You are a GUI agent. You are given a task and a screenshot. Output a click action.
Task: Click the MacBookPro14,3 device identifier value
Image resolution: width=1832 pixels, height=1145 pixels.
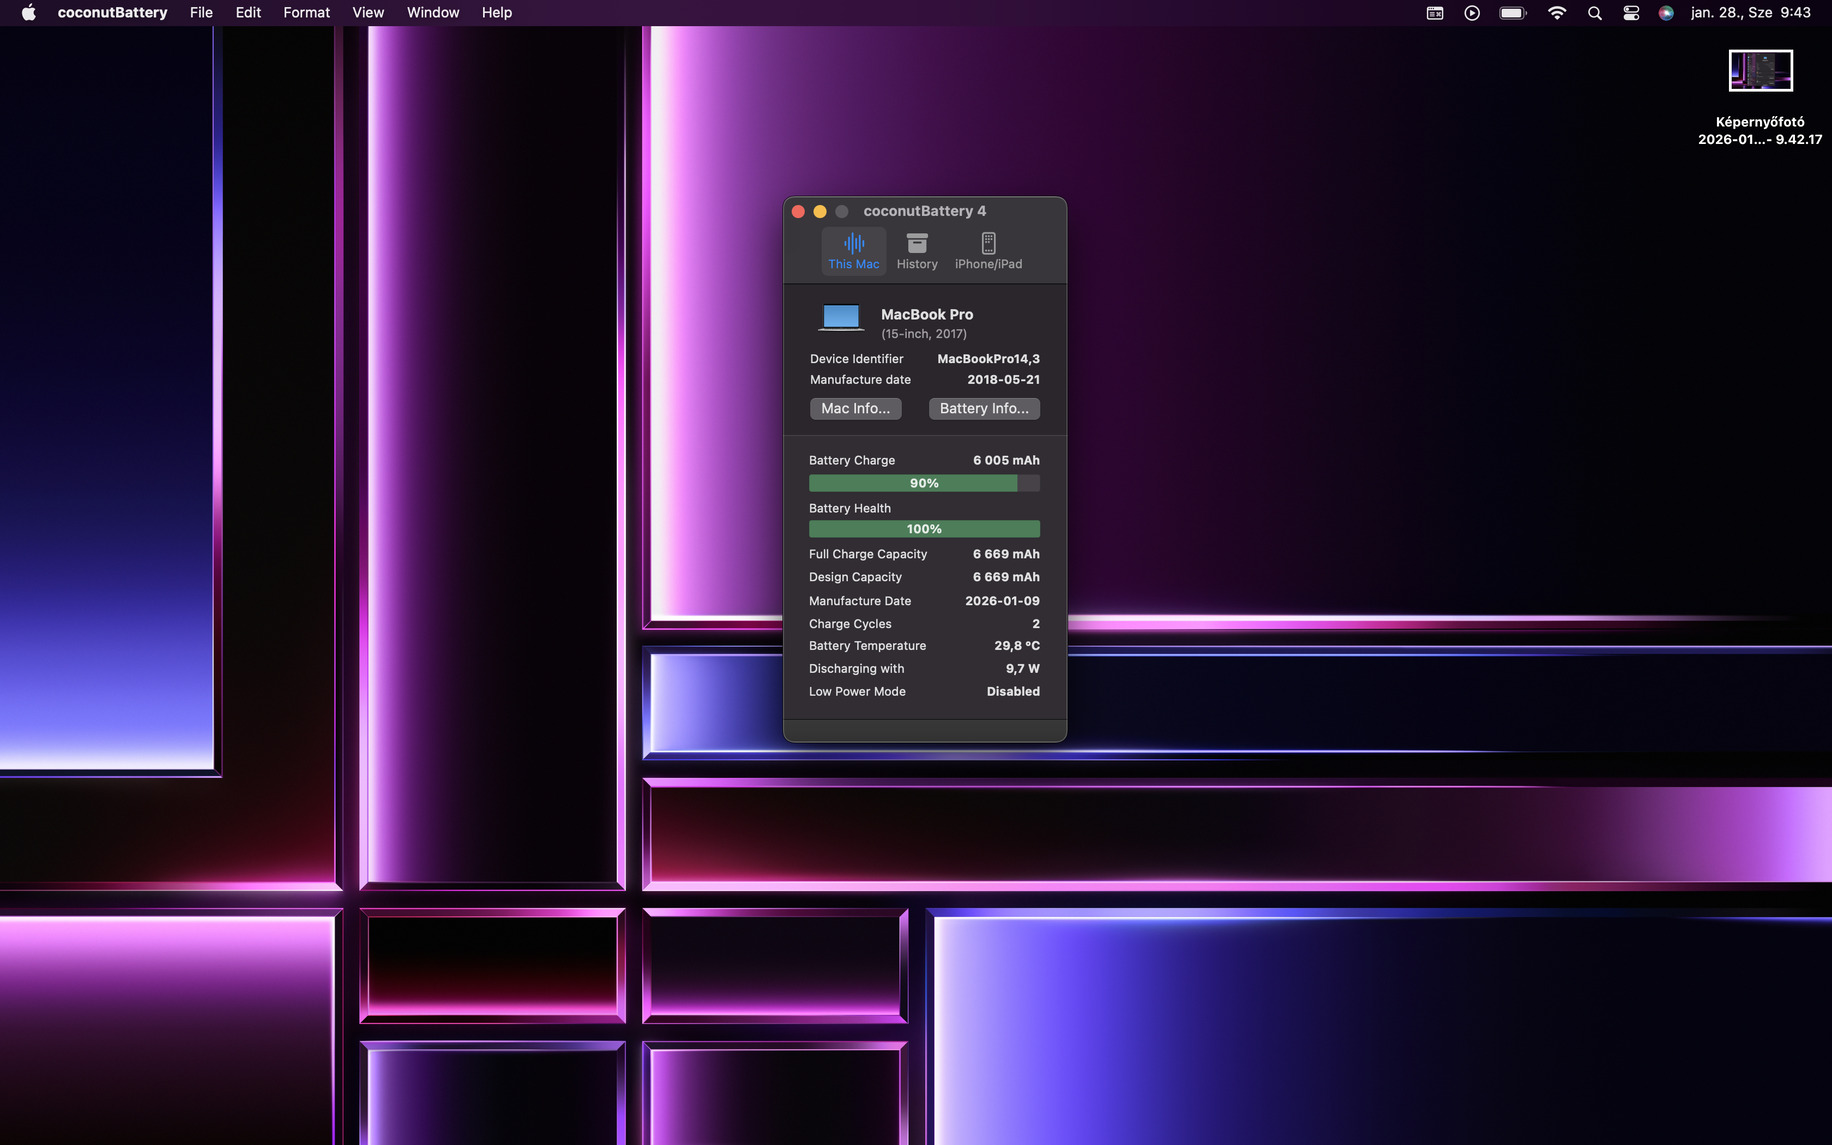(x=988, y=359)
